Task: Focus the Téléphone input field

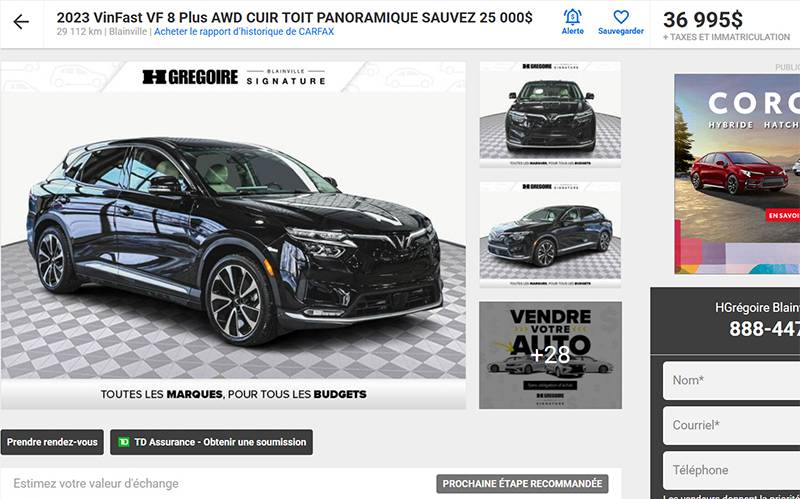Action: [731, 470]
